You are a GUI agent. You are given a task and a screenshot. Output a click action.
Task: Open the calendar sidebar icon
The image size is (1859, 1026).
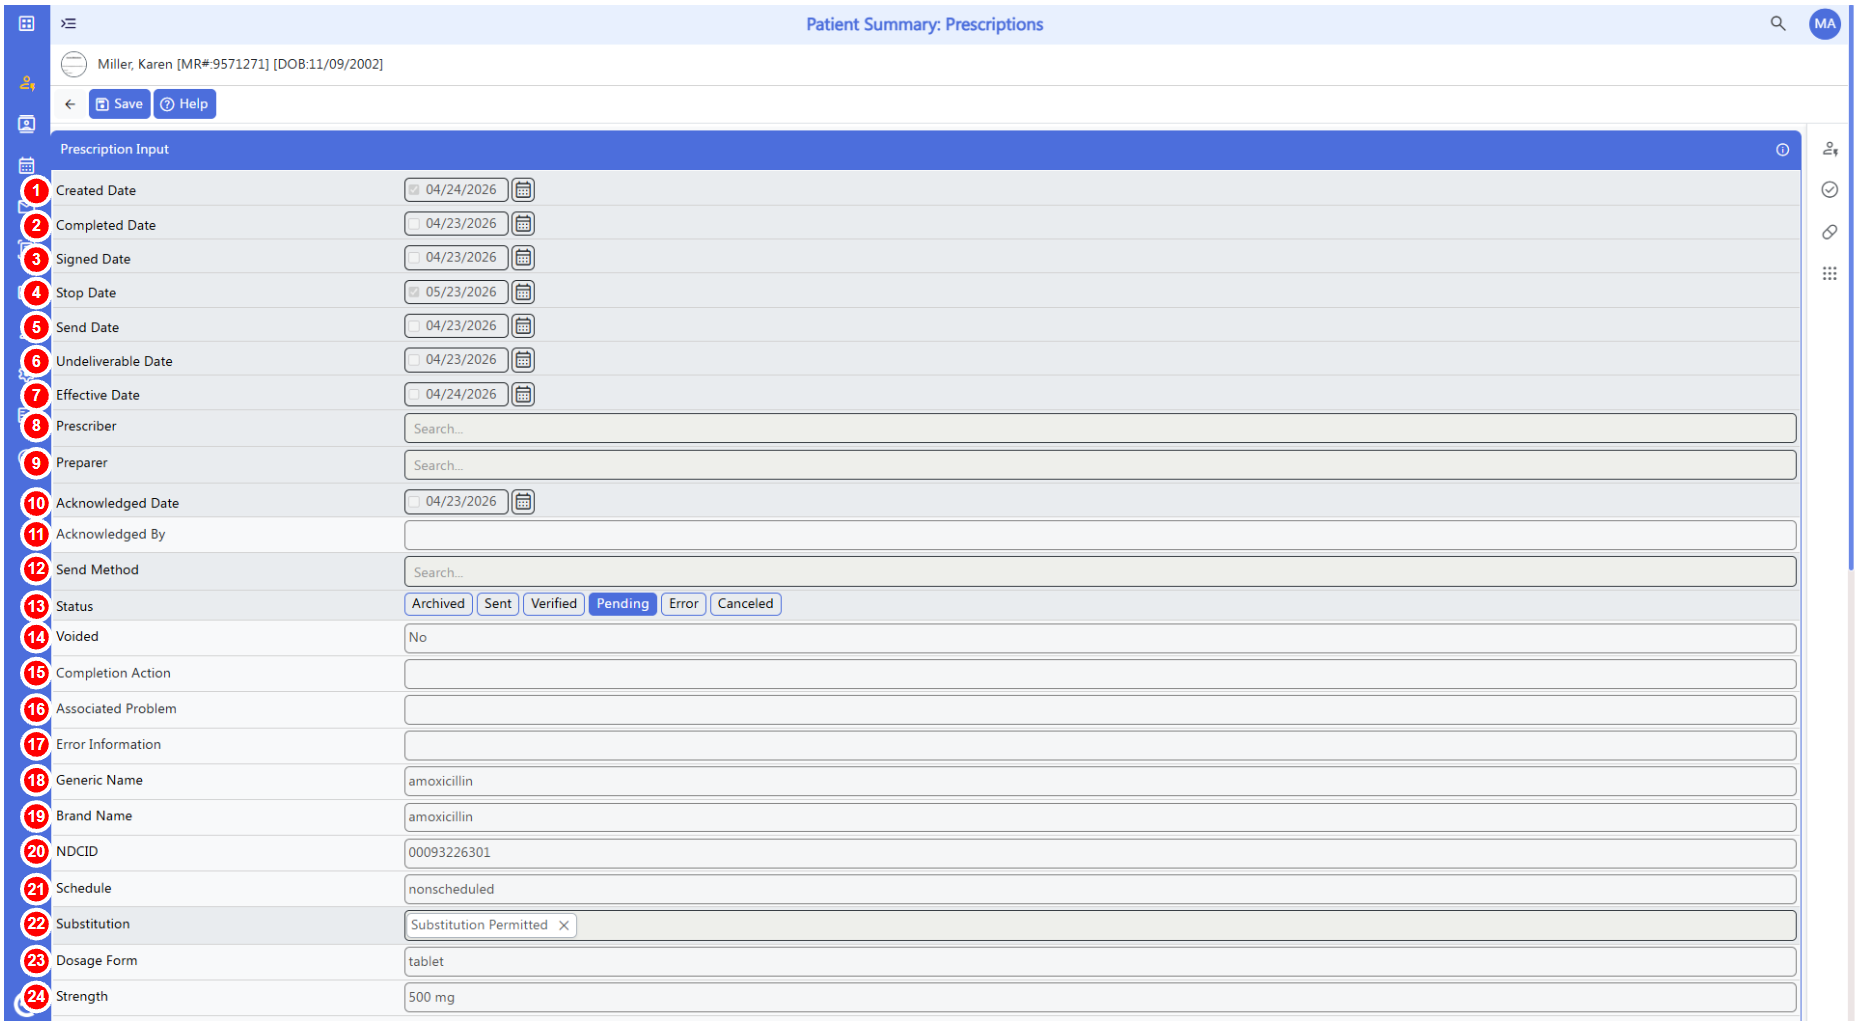27,165
